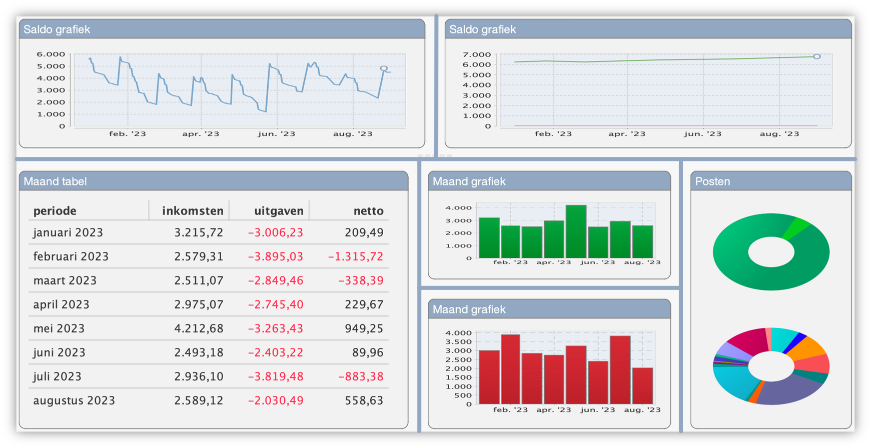Sort table by the inkomsten column header
870x448 pixels.
coord(187,211)
